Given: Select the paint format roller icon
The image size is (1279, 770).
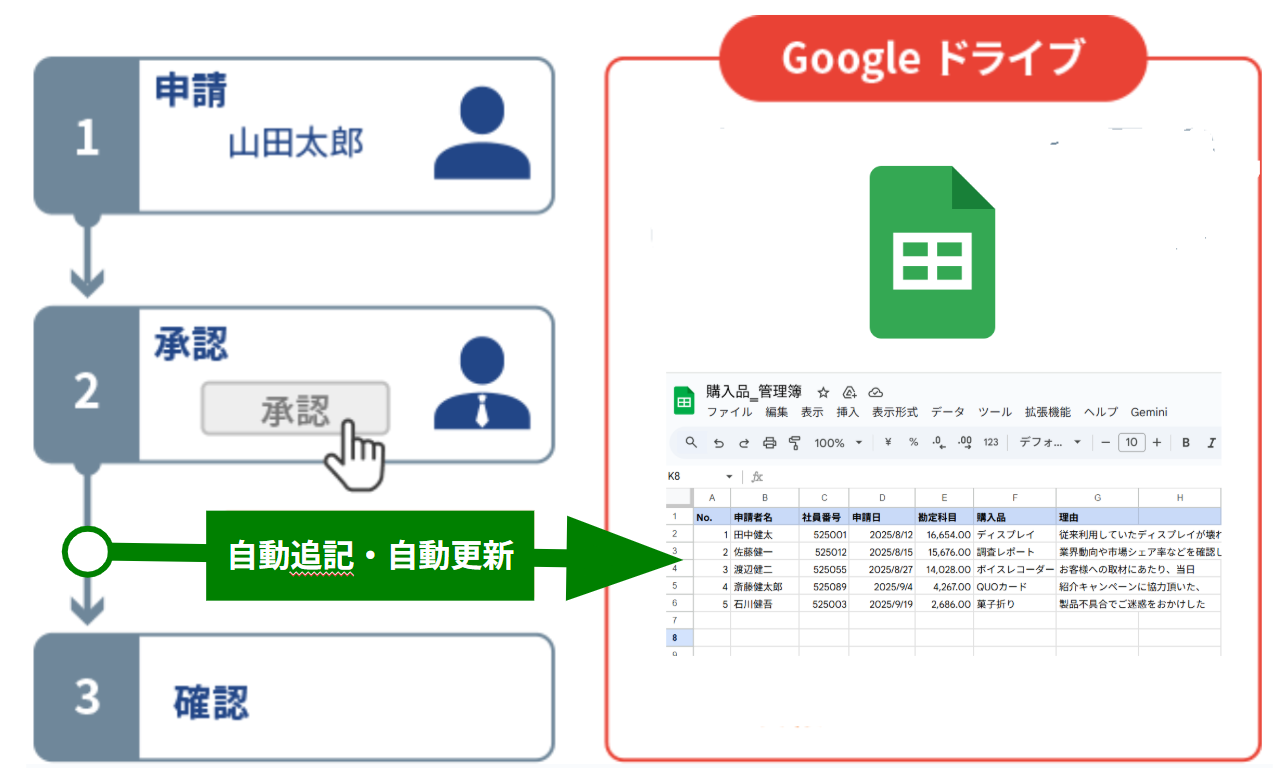Looking at the screenshot, I should tap(795, 443).
